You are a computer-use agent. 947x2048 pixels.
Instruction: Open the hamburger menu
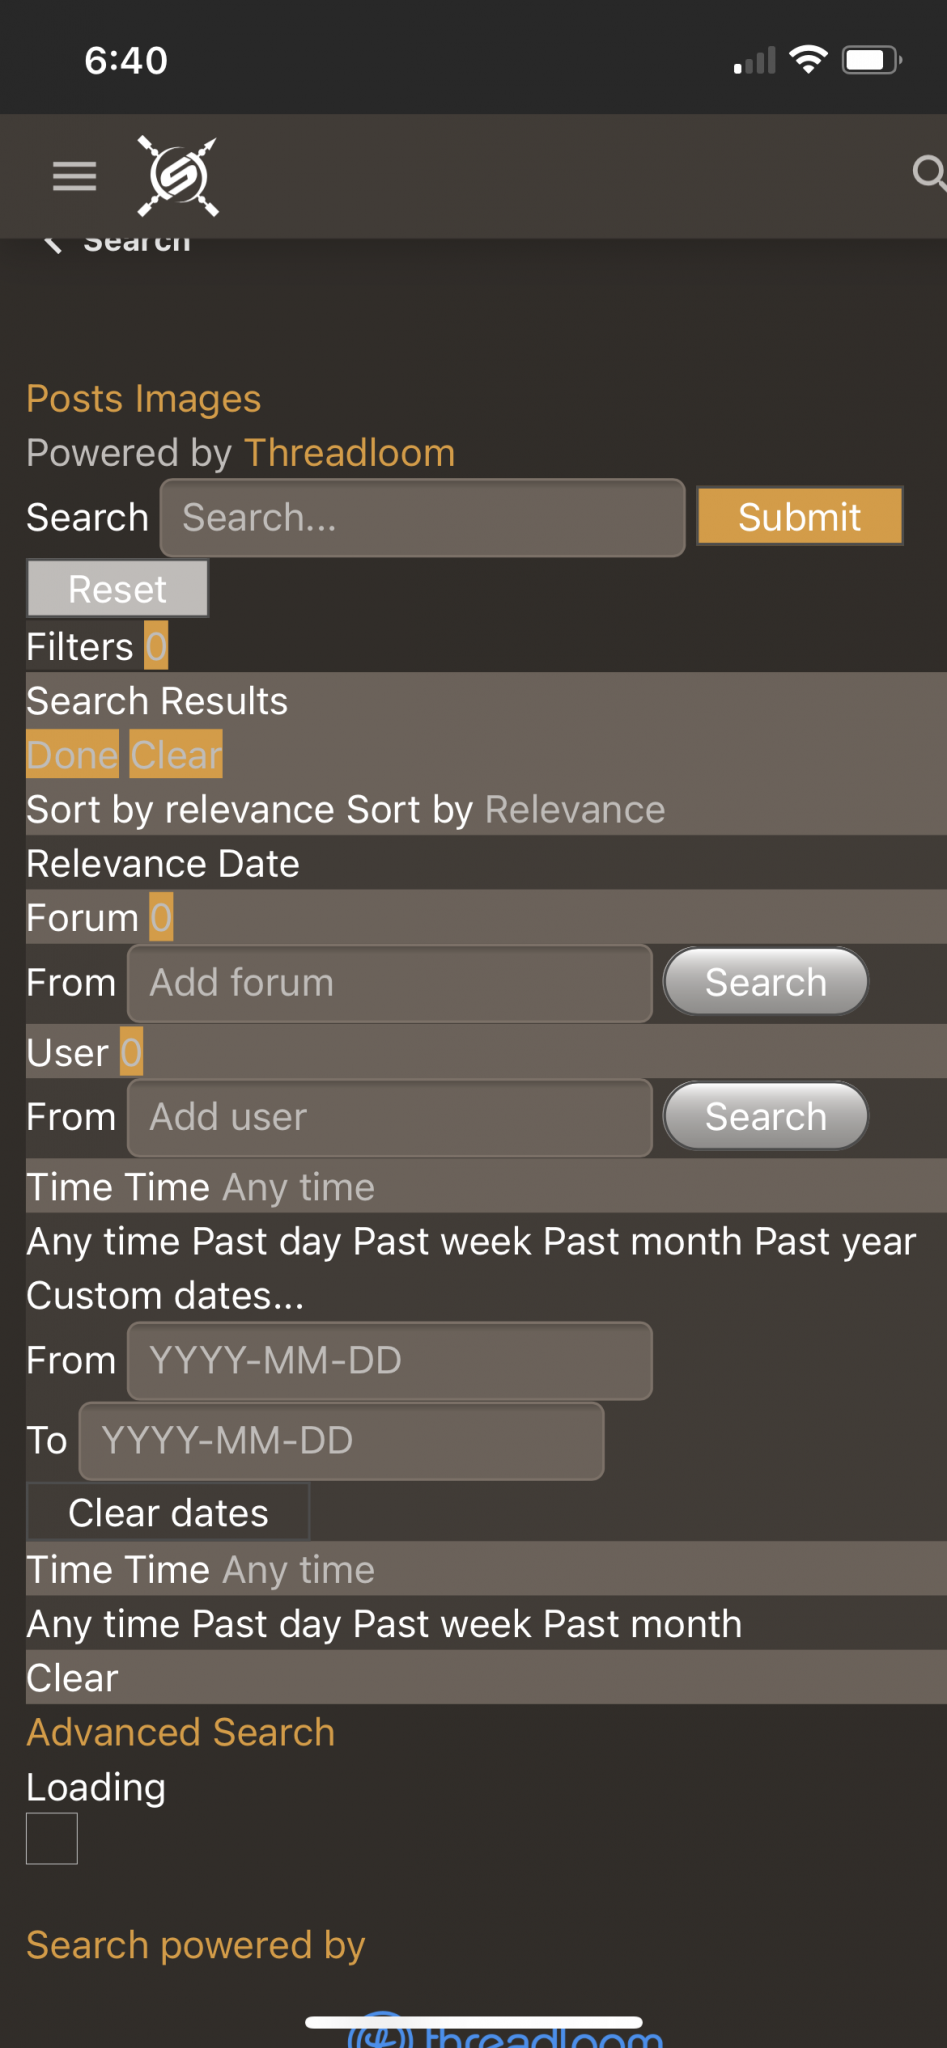click(75, 176)
